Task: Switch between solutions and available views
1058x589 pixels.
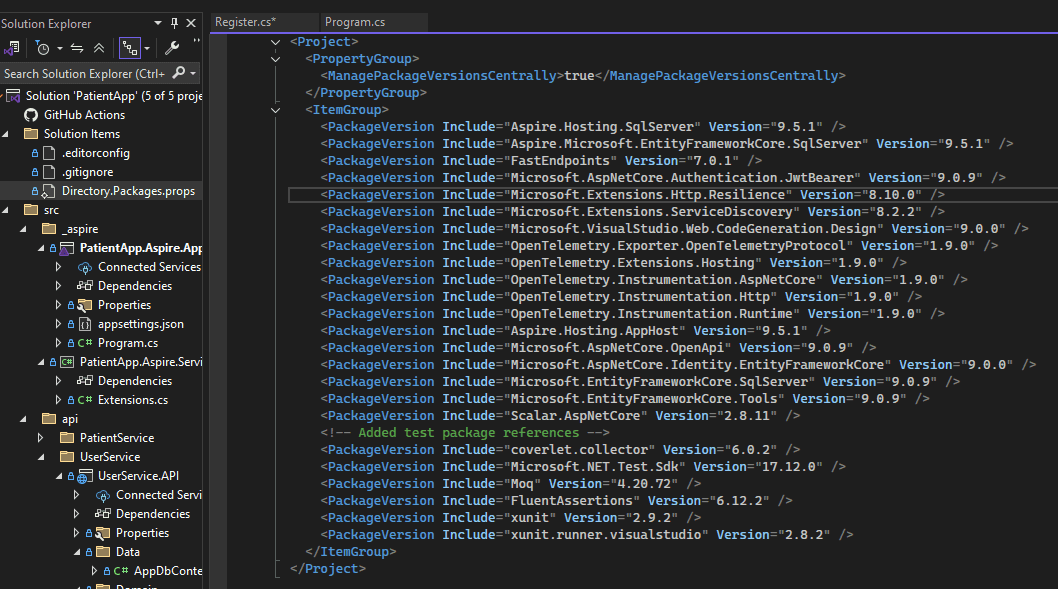Action: 12,47
